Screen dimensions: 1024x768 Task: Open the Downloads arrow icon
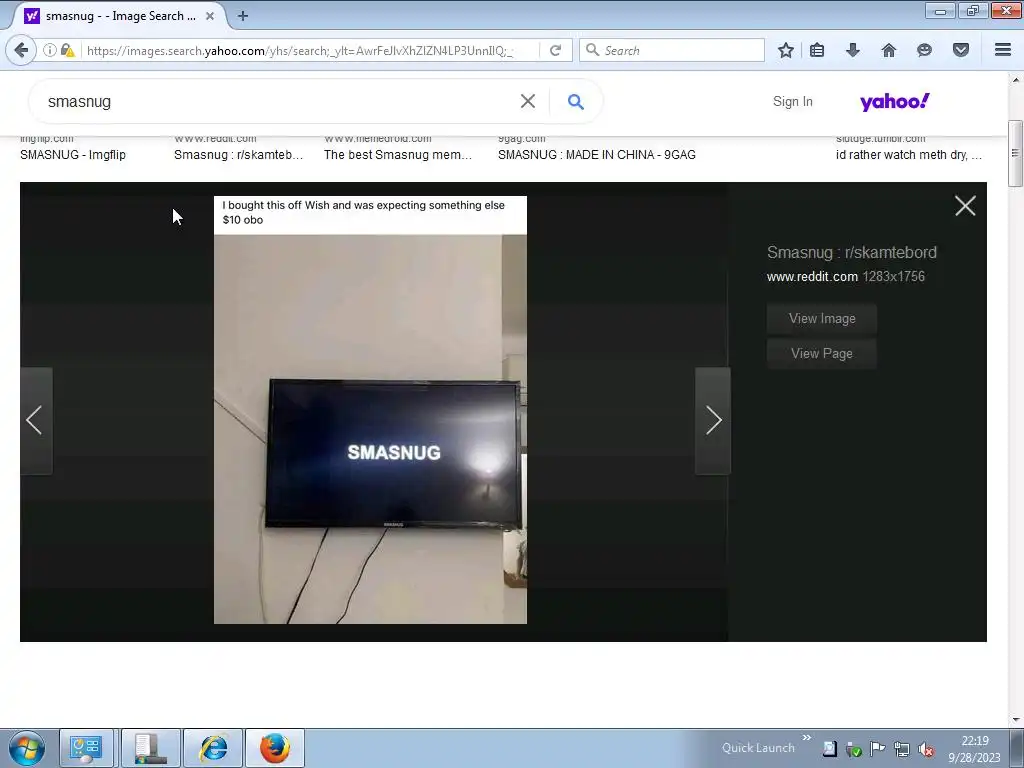(853, 50)
